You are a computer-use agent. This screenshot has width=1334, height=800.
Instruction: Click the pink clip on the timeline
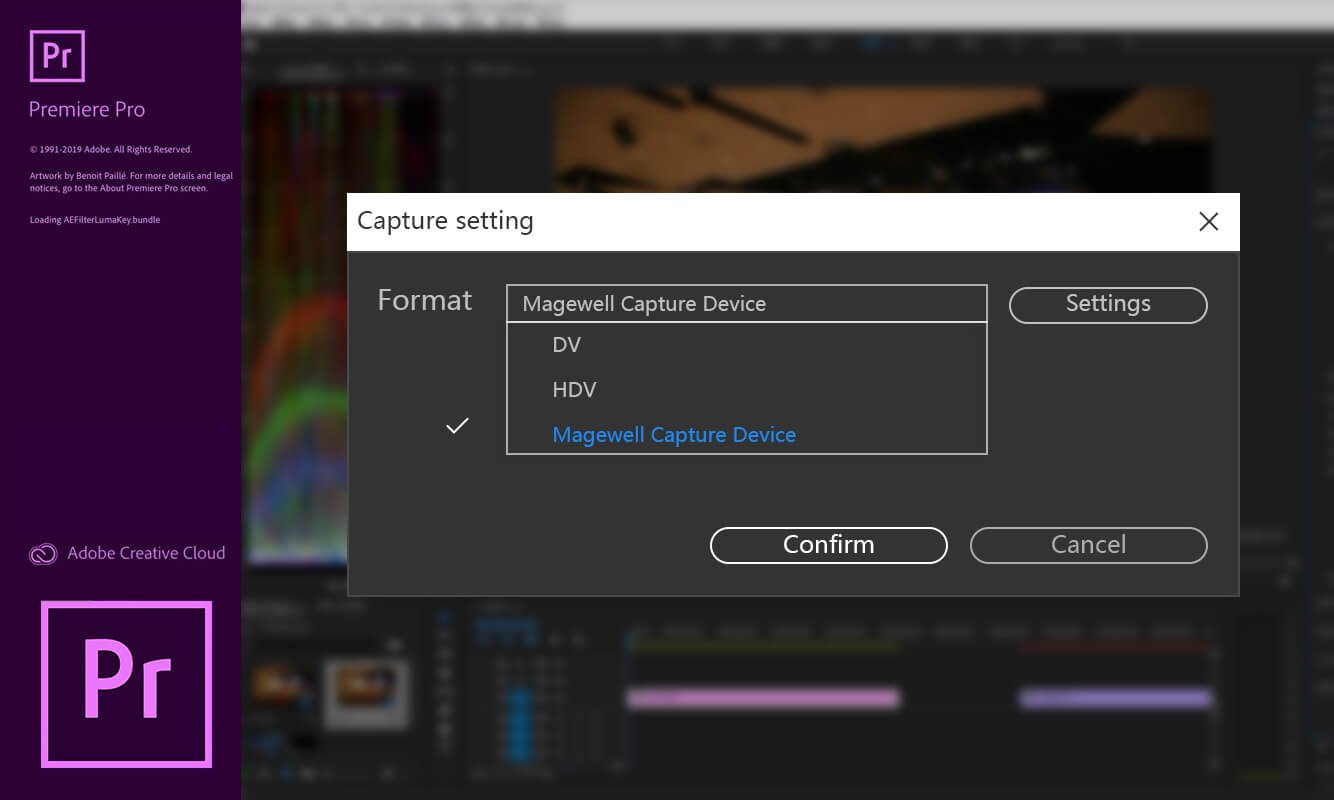pyautogui.click(x=762, y=698)
